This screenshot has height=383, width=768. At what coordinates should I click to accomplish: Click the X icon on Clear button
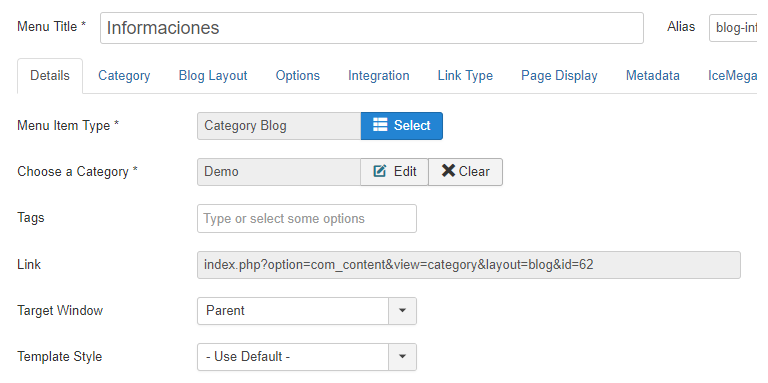click(448, 170)
